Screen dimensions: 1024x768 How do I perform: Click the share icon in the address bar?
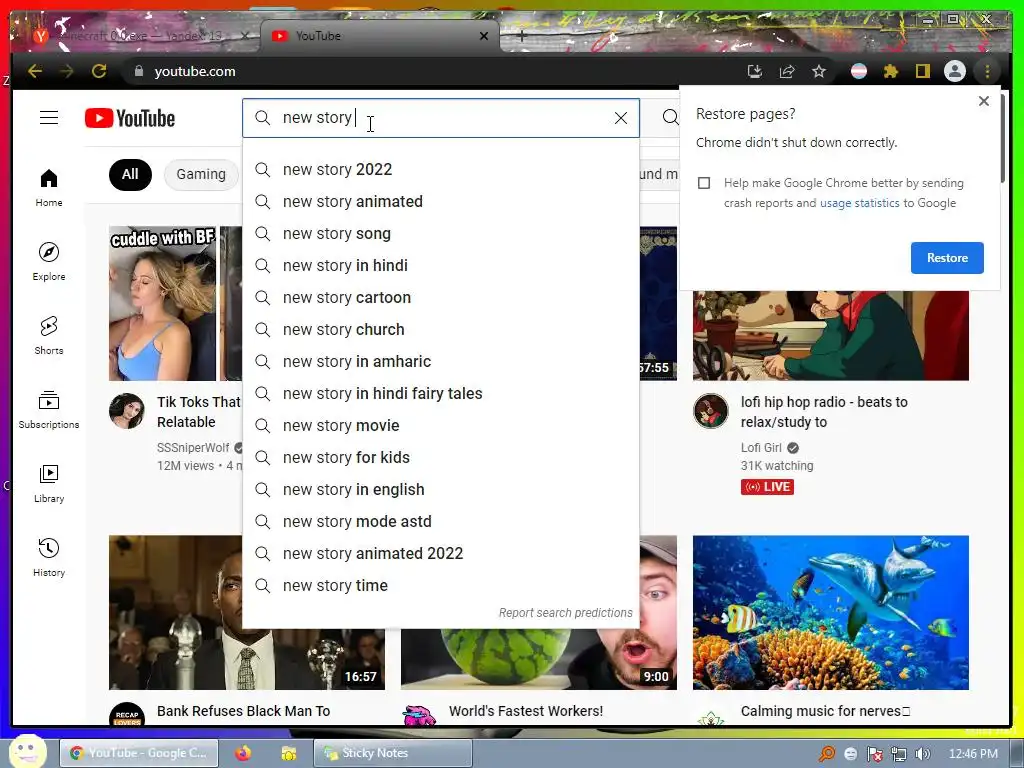coord(787,71)
